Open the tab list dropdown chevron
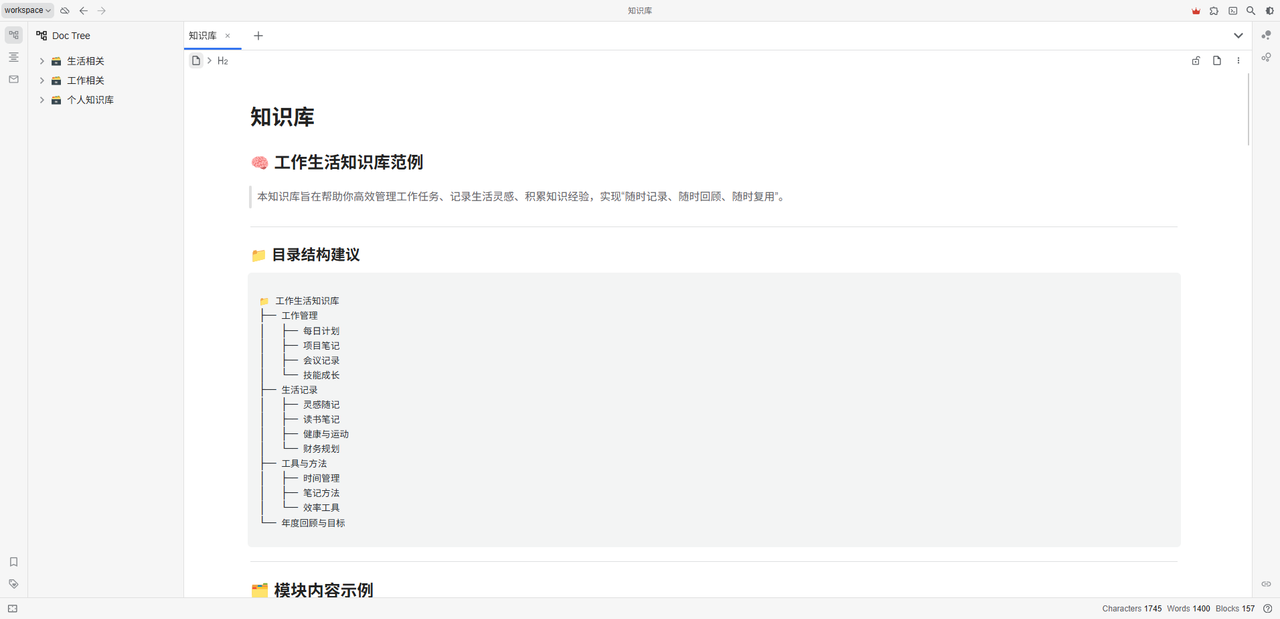 pos(1238,36)
